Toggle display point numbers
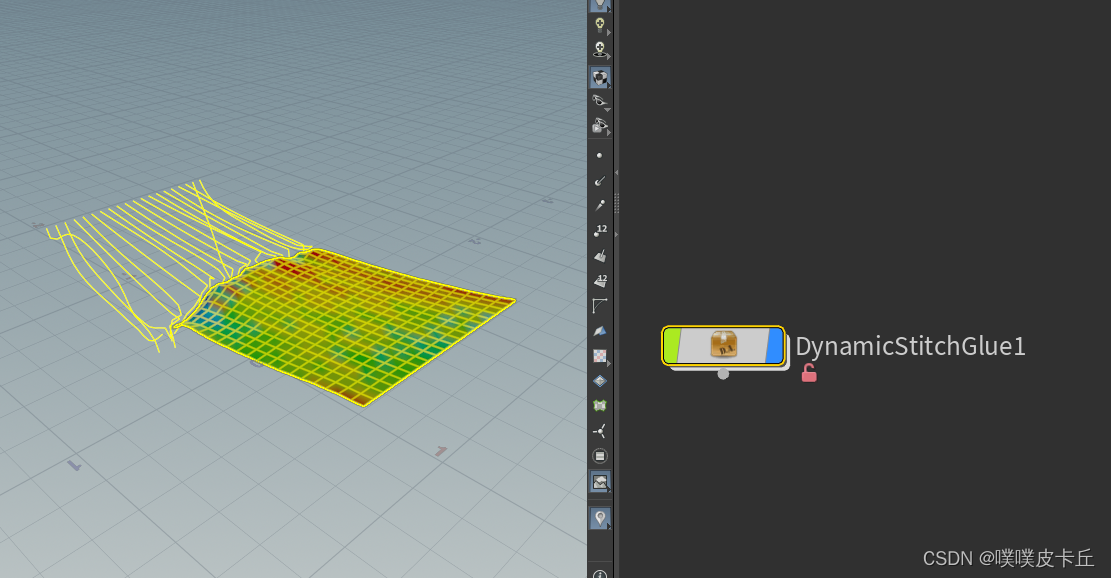 tap(599, 230)
